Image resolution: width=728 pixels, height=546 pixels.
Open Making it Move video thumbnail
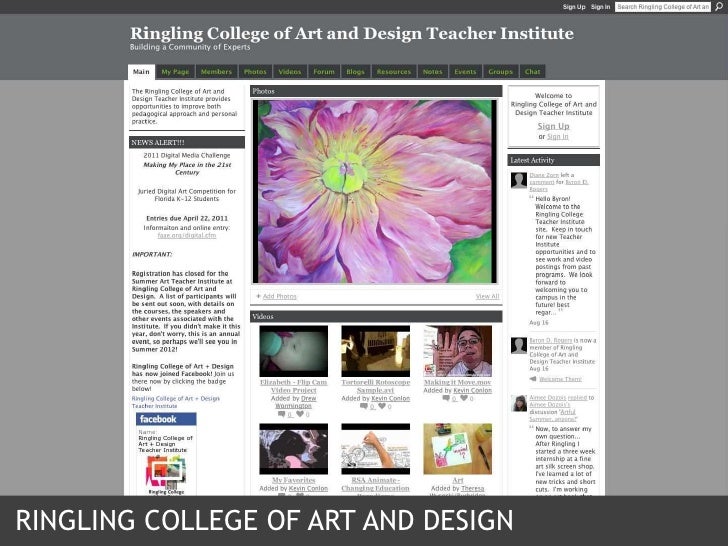(x=458, y=351)
